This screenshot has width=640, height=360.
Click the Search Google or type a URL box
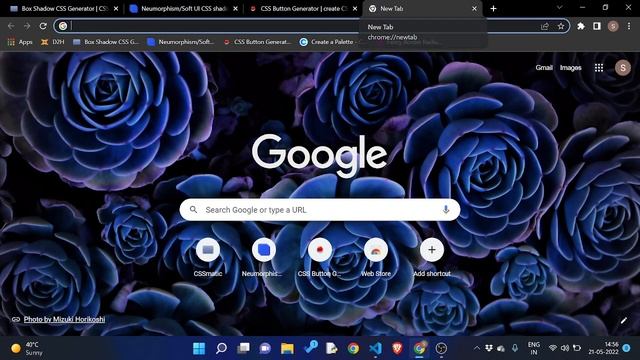[x=320, y=210]
